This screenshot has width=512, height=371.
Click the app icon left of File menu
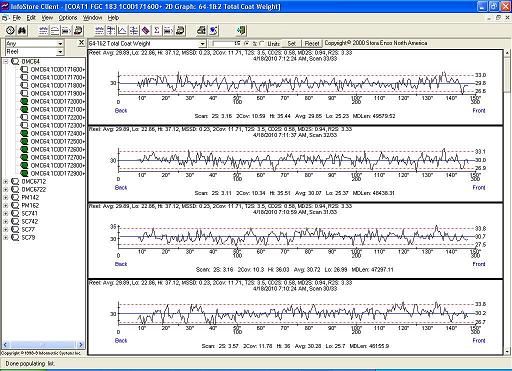coord(6,18)
